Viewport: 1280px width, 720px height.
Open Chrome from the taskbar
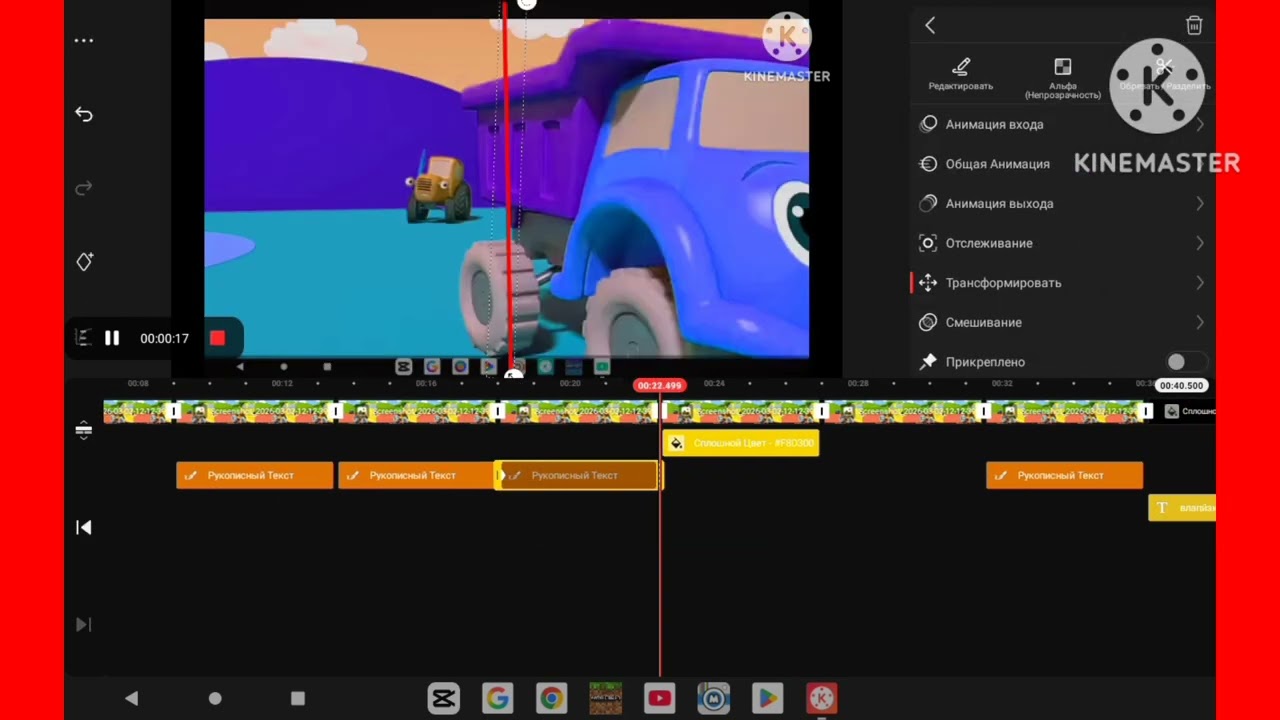tap(551, 698)
